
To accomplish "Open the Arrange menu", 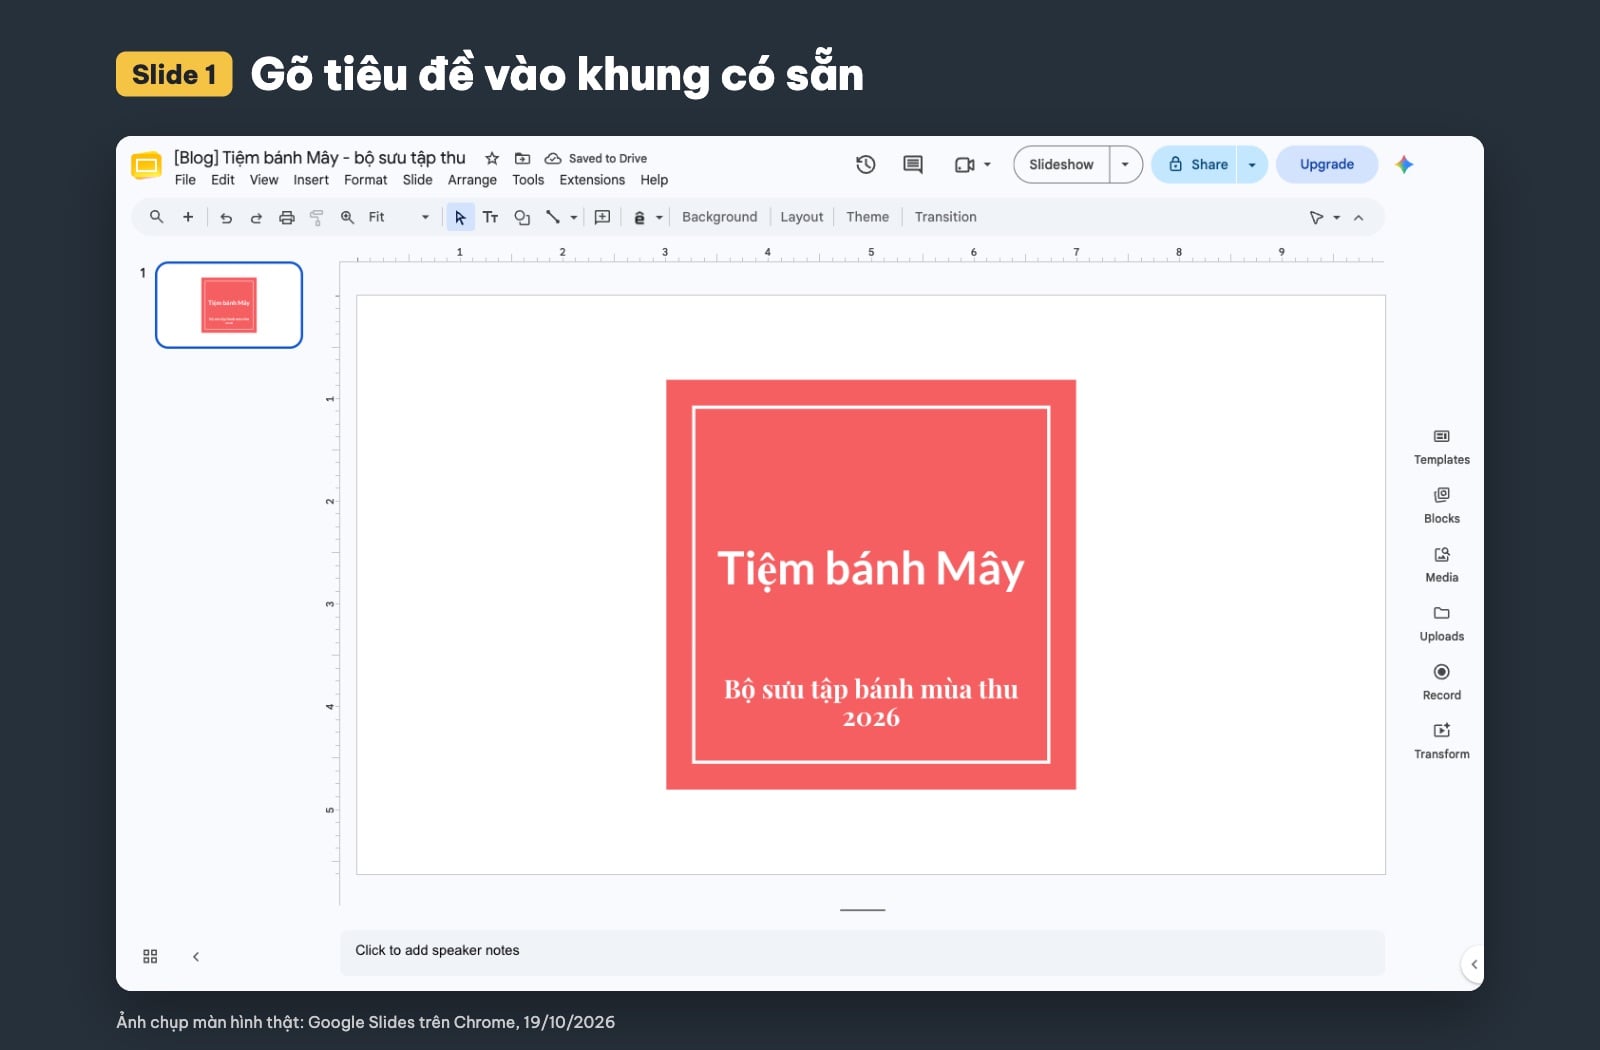I will click(x=472, y=180).
